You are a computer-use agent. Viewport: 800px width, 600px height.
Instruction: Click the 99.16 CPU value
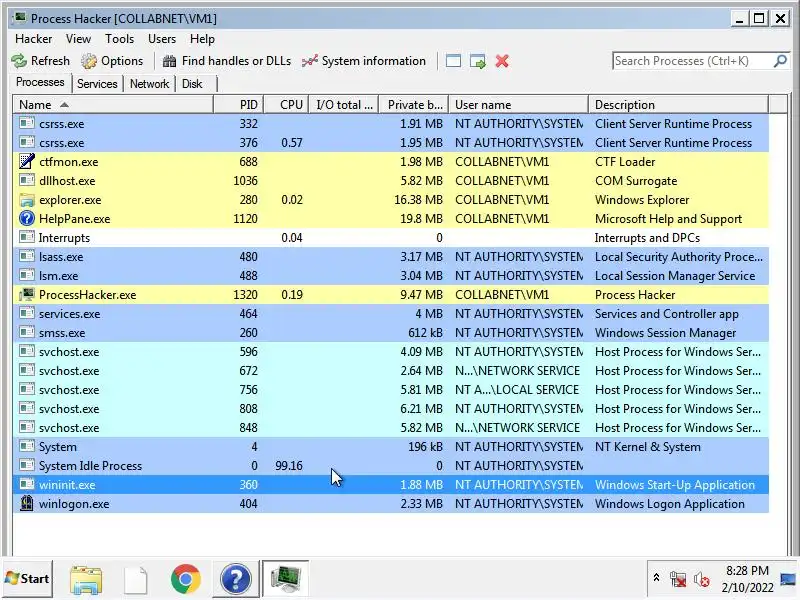pyautogui.click(x=289, y=466)
